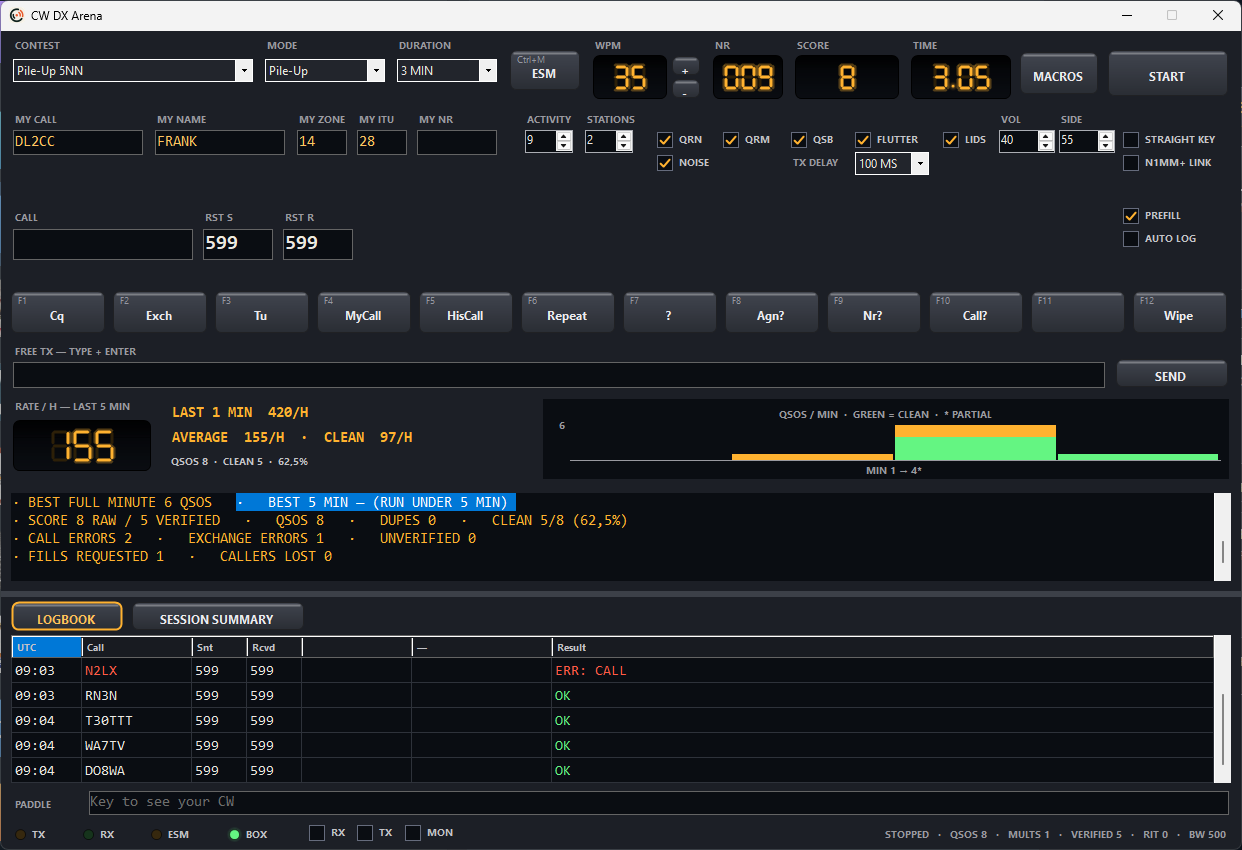The width and height of the screenshot is (1242, 850).
Task: Click the CALL input field
Action: (x=103, y=244)
